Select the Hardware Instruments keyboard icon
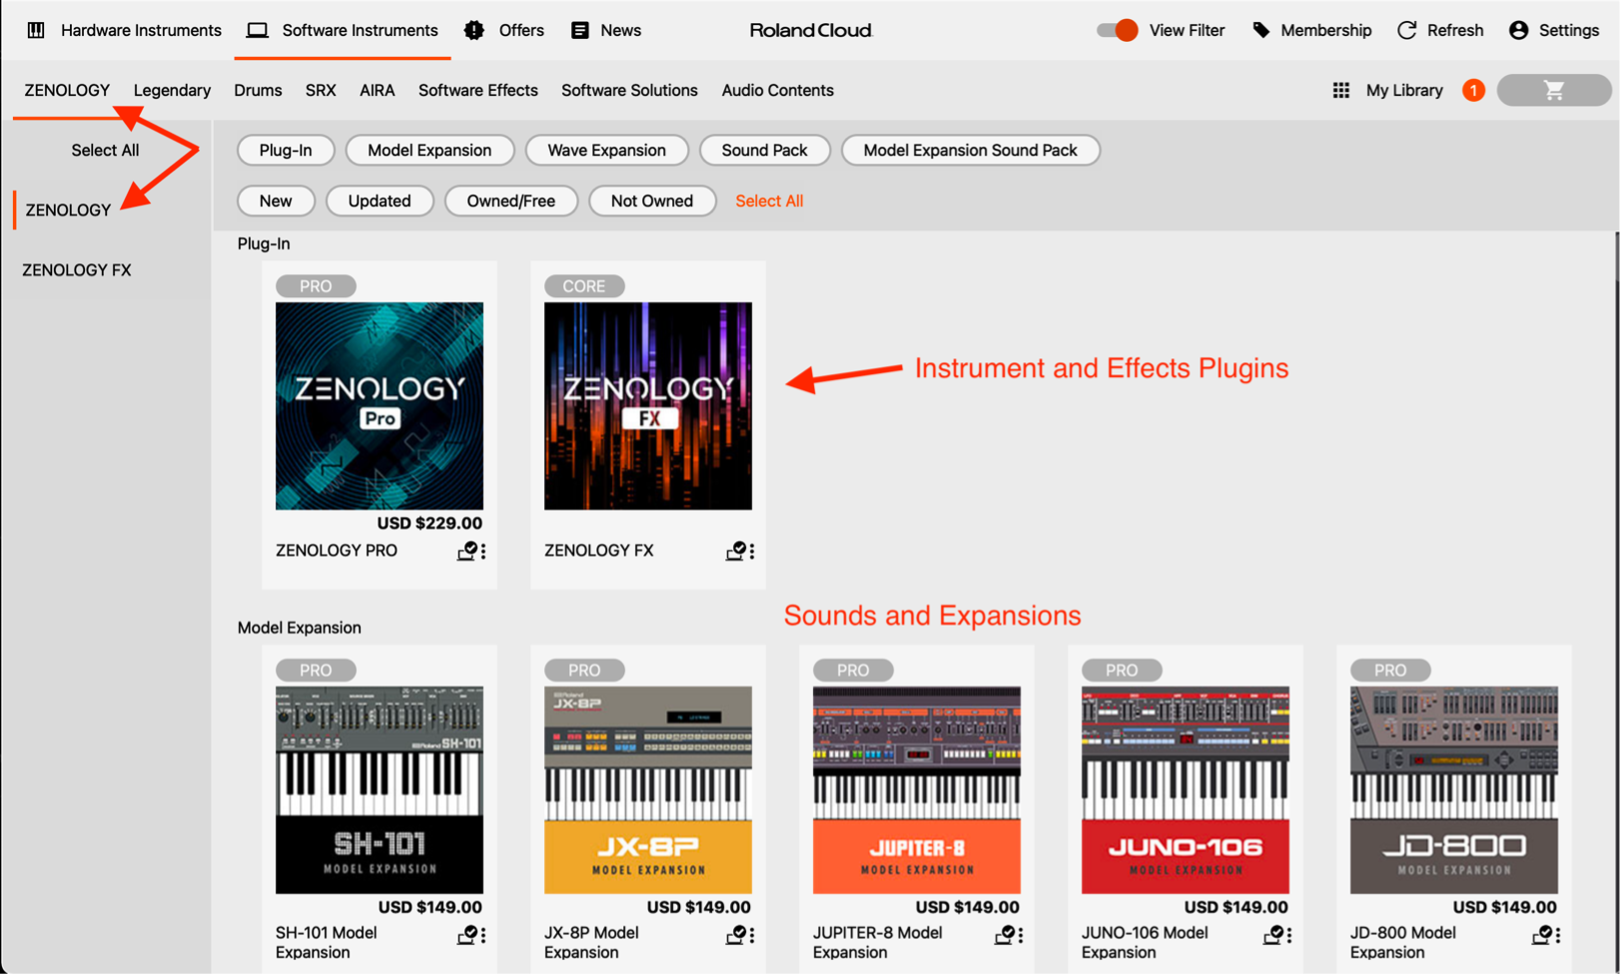Screen dimensions: 1622x977 pos(35,30)
